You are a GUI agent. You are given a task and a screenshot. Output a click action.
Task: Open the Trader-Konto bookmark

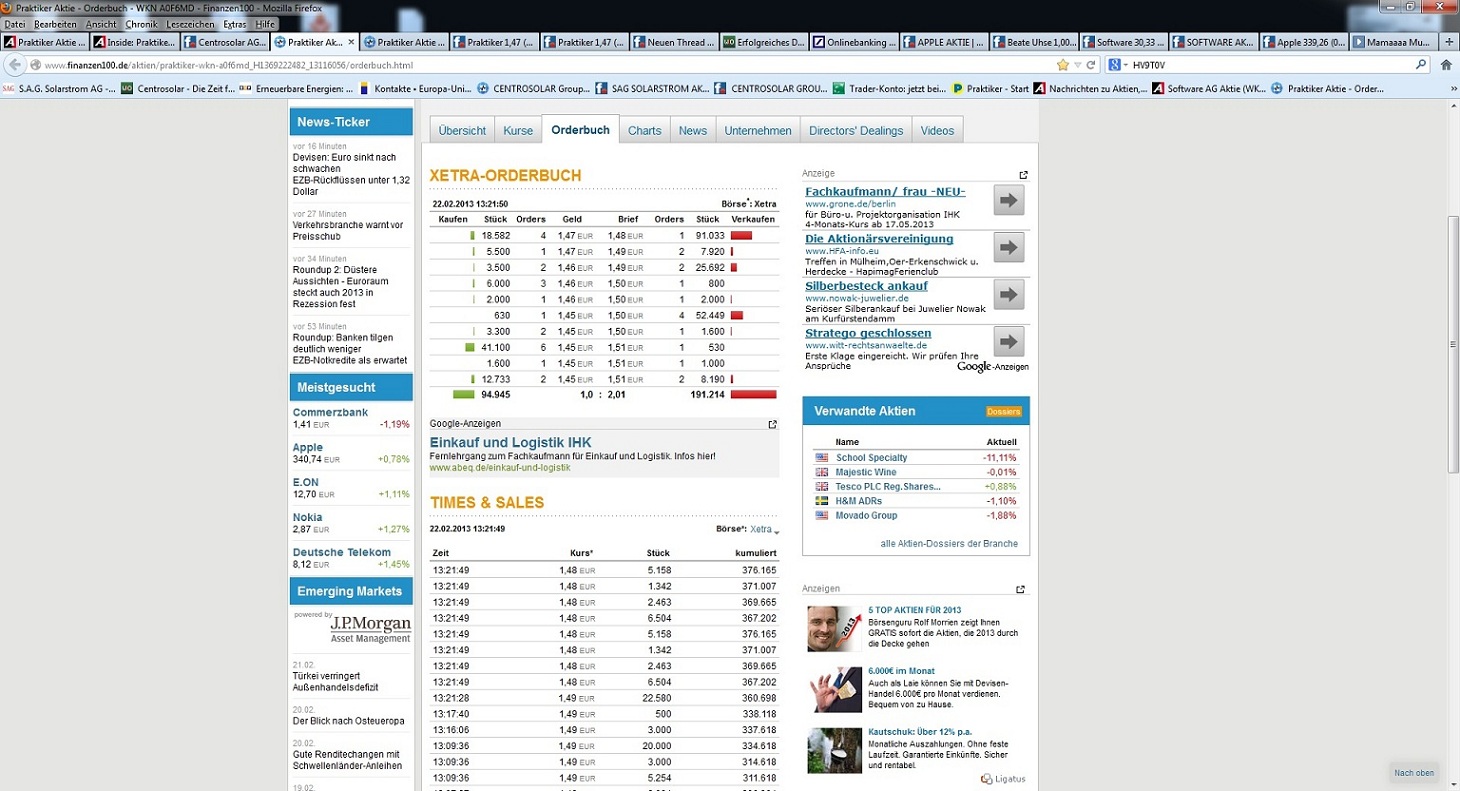point(889,88)
